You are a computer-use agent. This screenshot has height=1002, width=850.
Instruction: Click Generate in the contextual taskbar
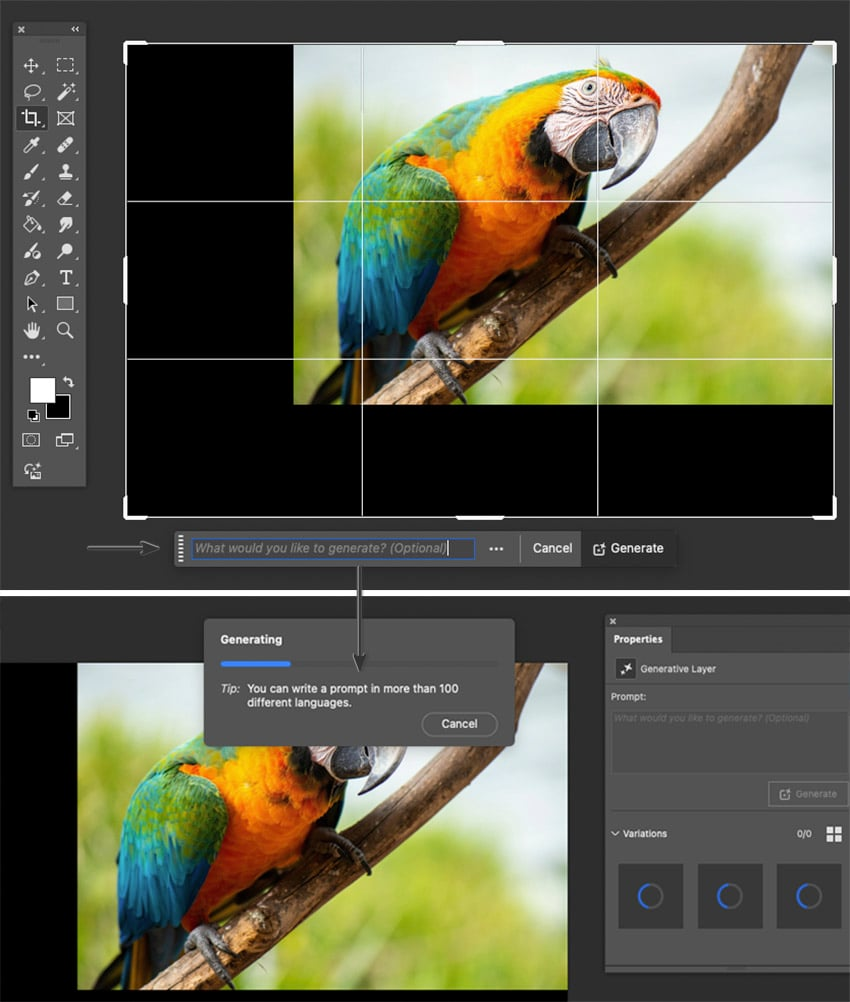pyautogui.click(x=628, y=548)
